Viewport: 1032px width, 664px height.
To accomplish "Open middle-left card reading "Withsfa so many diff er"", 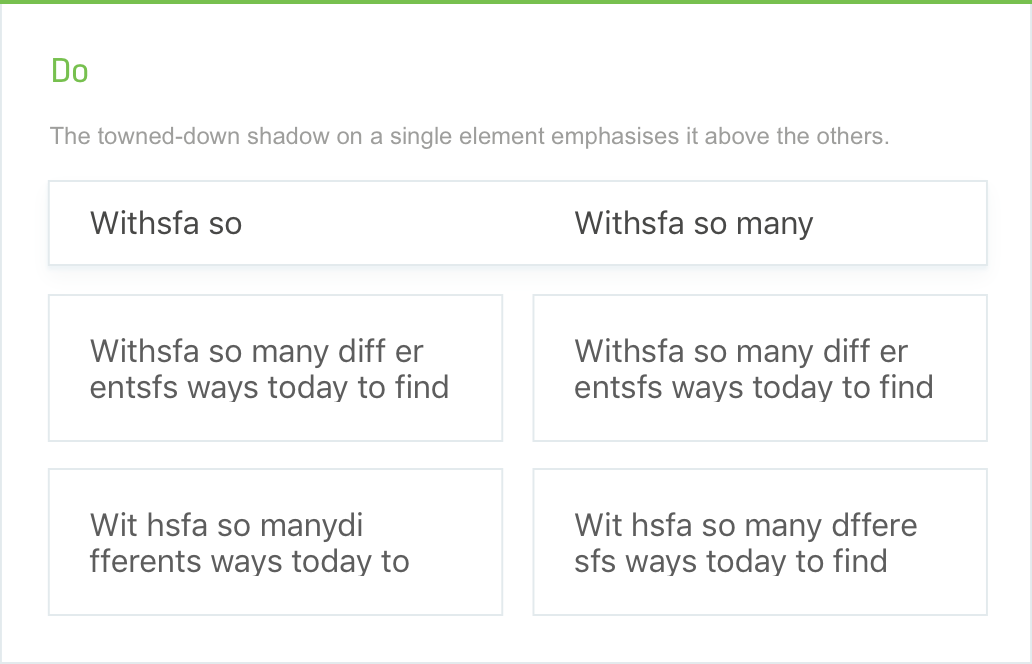I will (x=275, y=368).
